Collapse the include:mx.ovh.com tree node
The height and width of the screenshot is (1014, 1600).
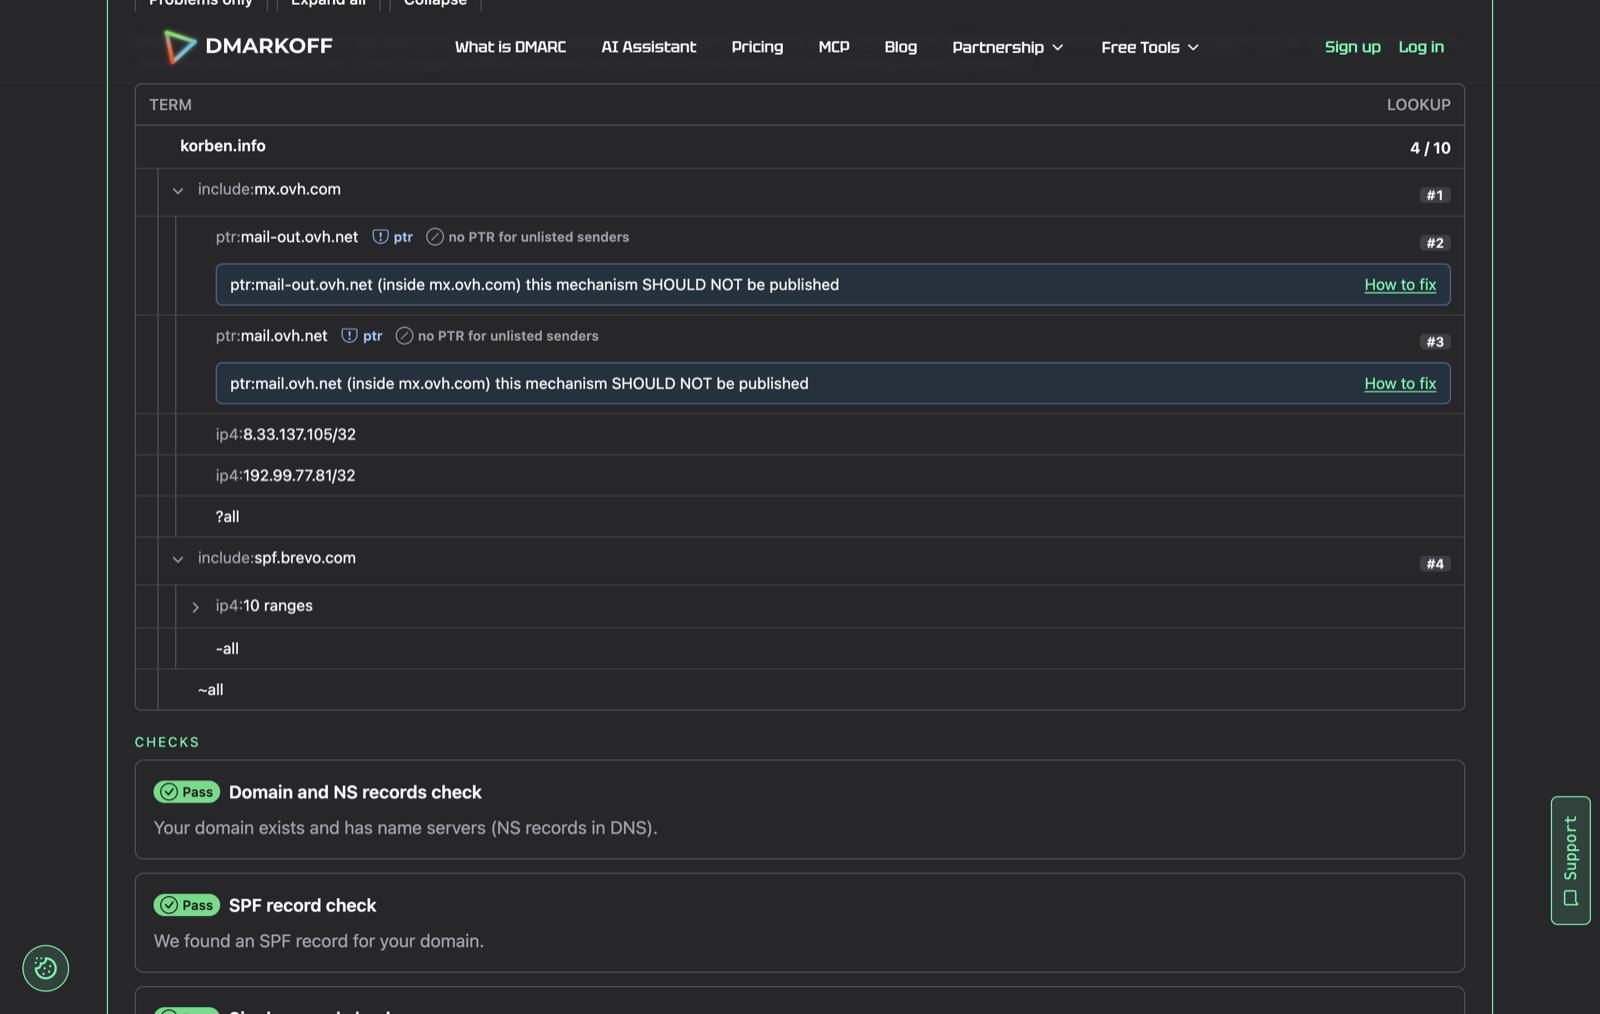tap(178, 190)
